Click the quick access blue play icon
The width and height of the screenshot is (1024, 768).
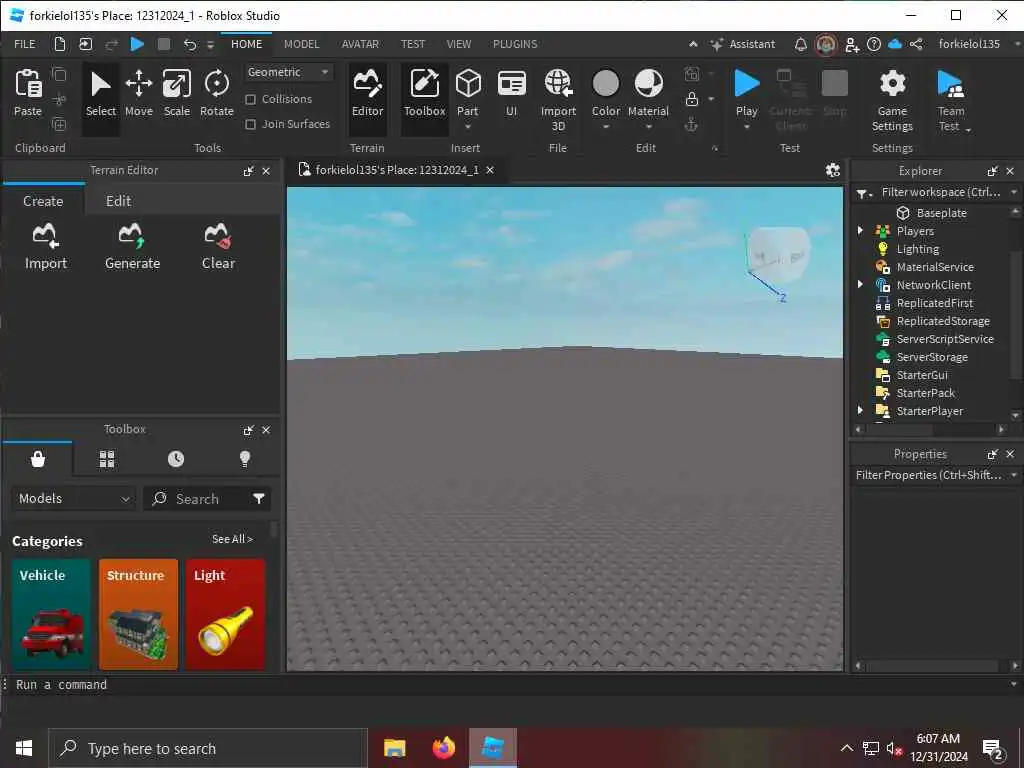(137, 44)
